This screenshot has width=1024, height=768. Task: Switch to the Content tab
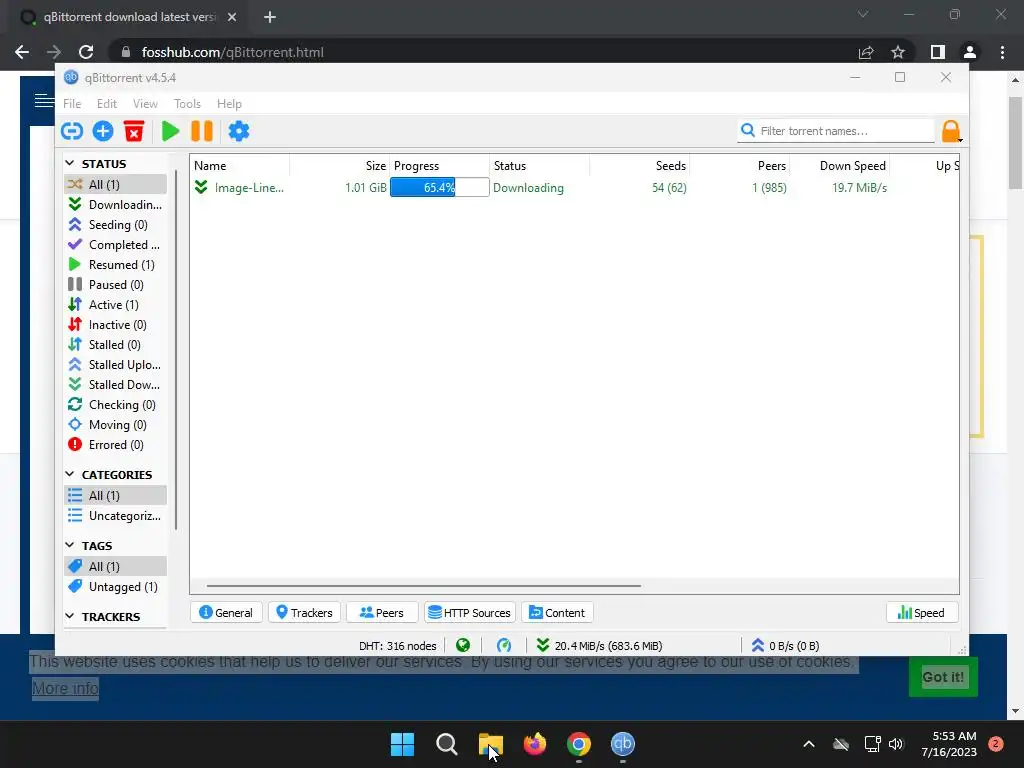click(557, 613)
